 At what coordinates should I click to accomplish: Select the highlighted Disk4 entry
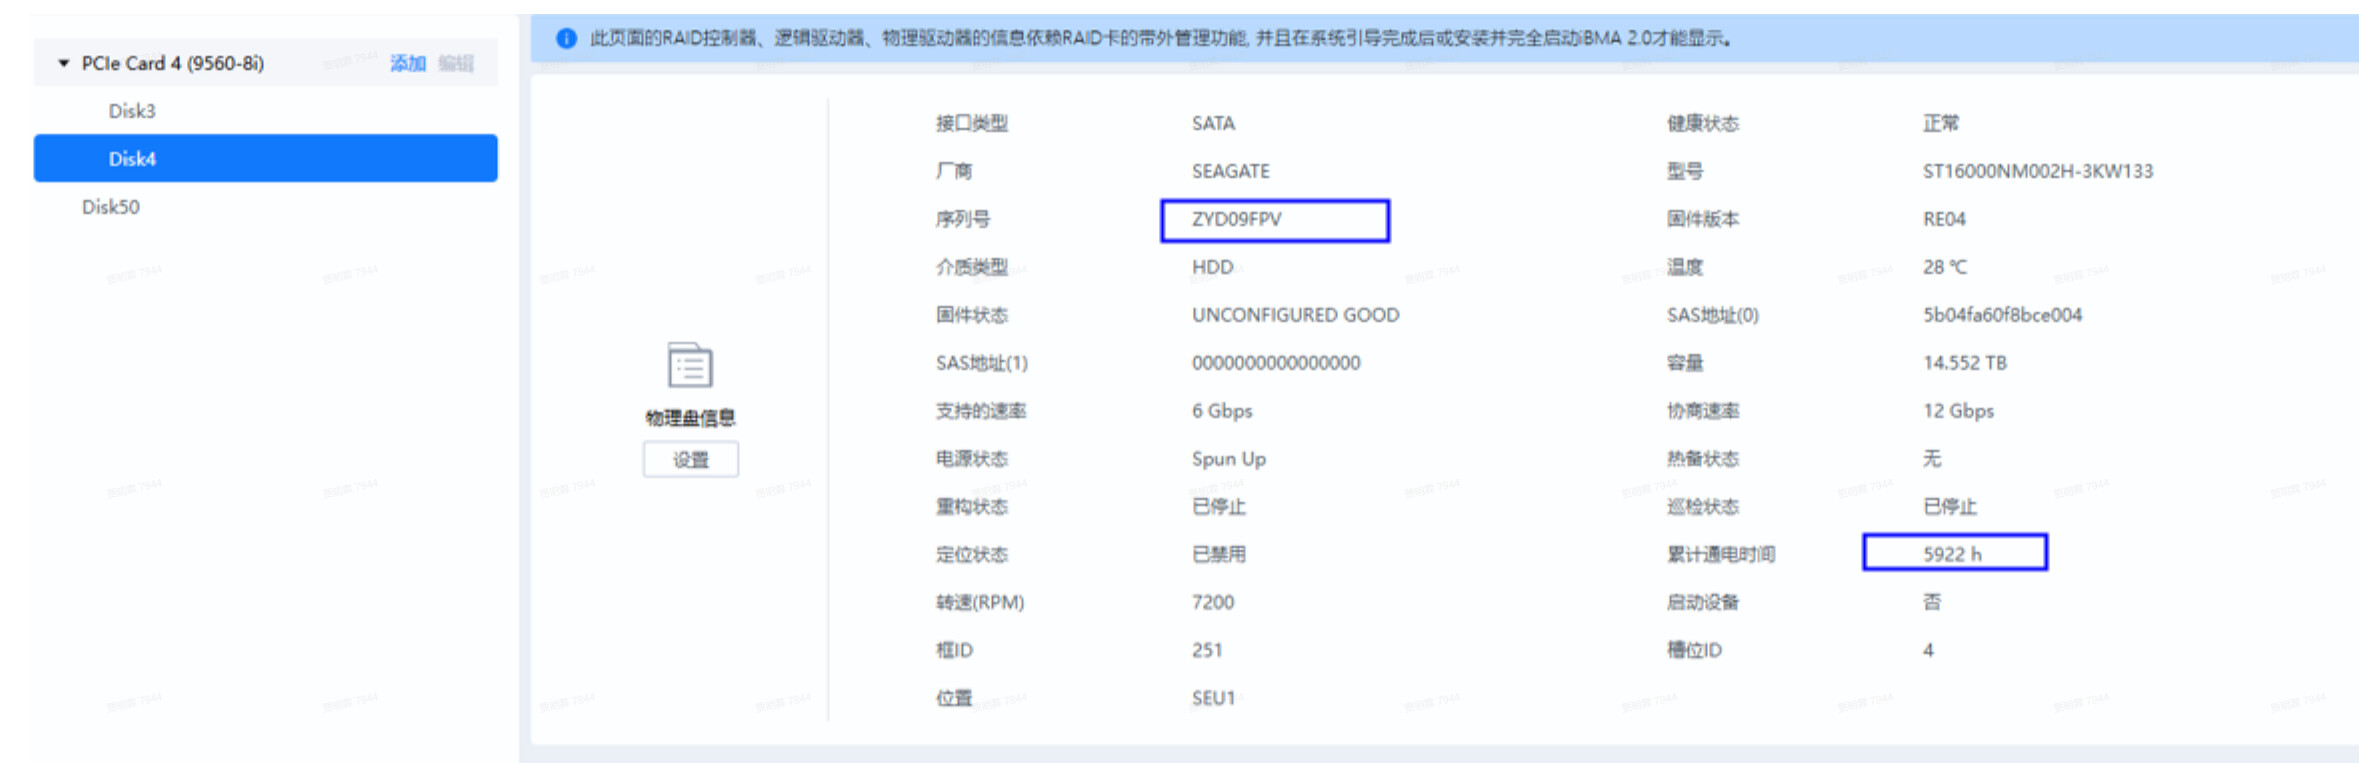132,159
